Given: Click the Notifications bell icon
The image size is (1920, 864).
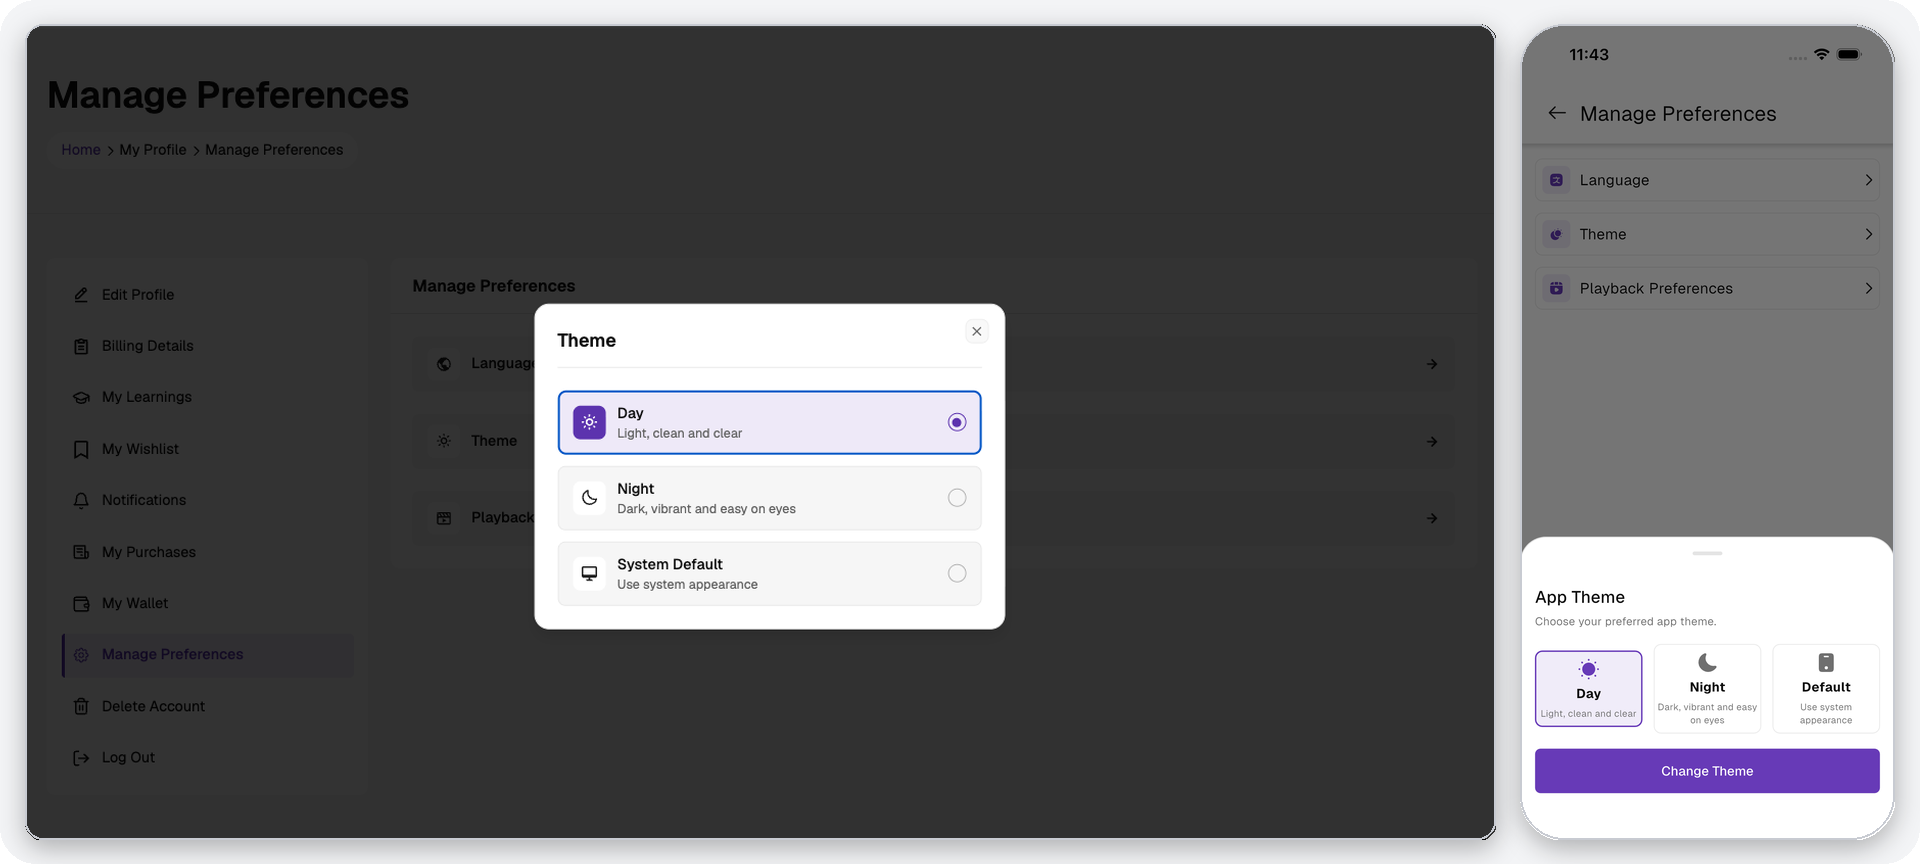Looking at the screenshot, I should tap(81, 500).
